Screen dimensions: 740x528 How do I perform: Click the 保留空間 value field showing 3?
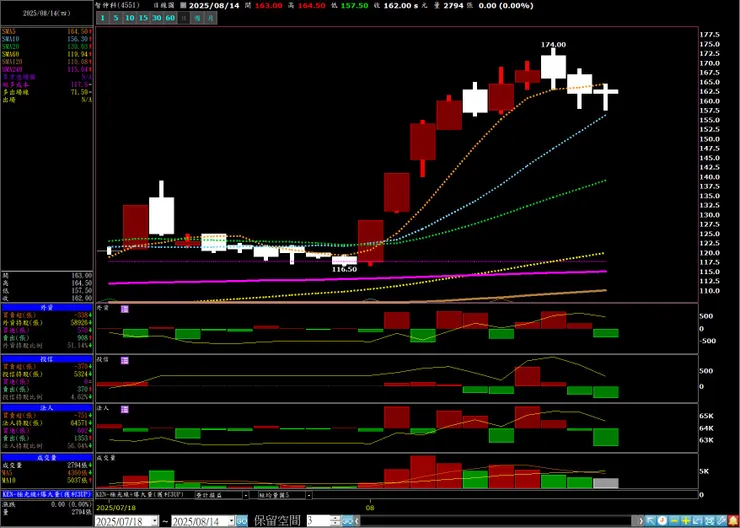pyautogui.click(x=319, y=521)
